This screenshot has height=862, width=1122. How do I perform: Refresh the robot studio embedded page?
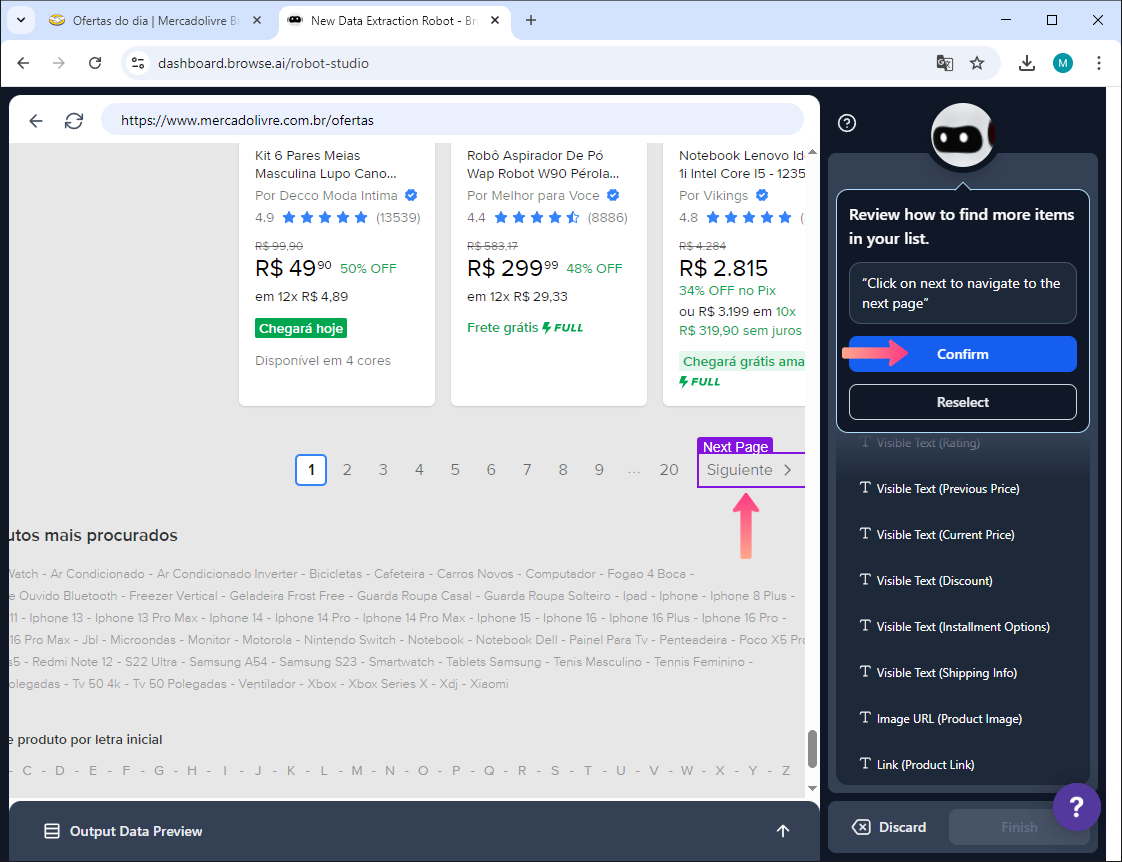(x=74, y=121)
